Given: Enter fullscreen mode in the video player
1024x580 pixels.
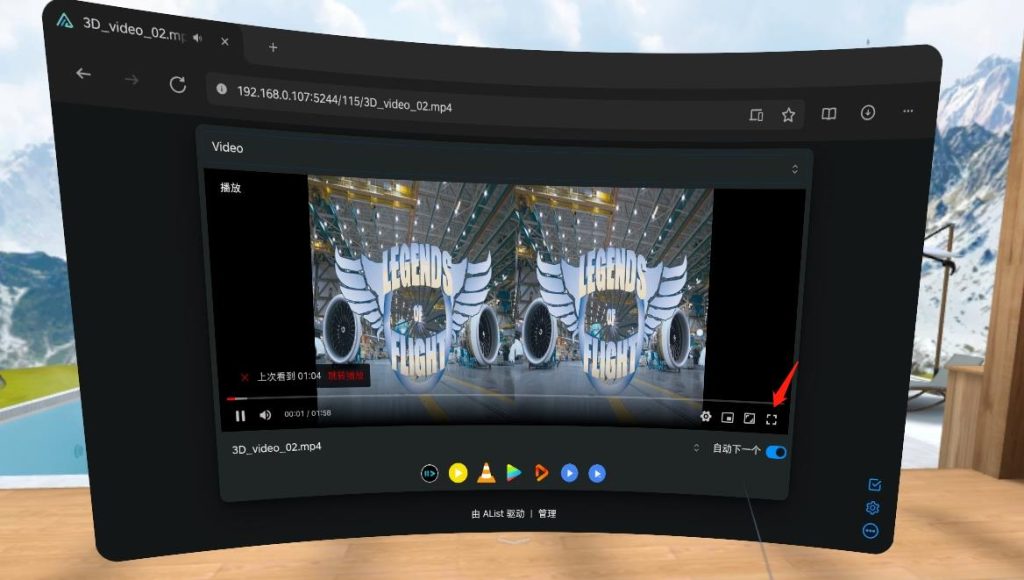Looking at the screenshot, I should pos(771,419).
